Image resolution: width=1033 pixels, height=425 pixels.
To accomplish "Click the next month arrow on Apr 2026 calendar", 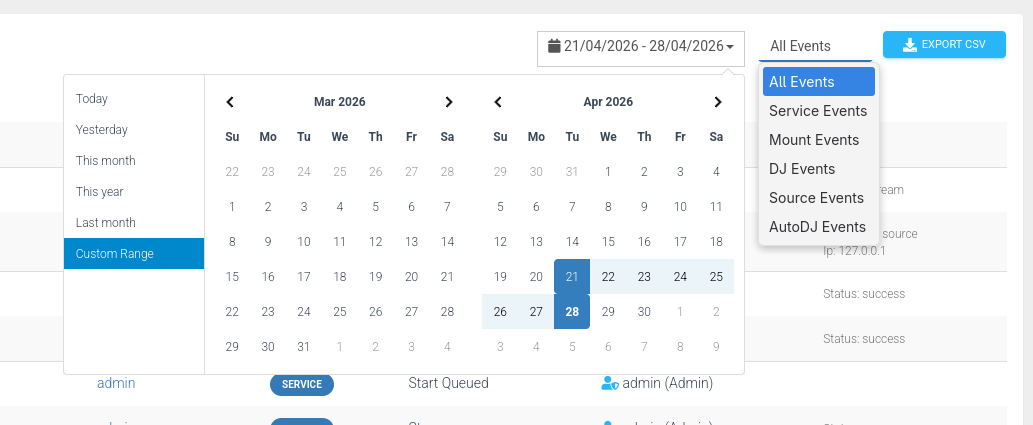I will [x=717, y=102].
